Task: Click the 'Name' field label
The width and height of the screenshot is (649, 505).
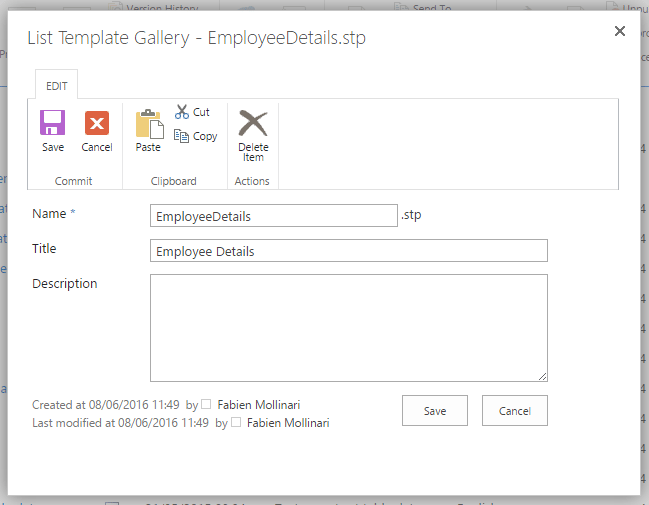Action: pyautogui.click(x=49, y=214)
